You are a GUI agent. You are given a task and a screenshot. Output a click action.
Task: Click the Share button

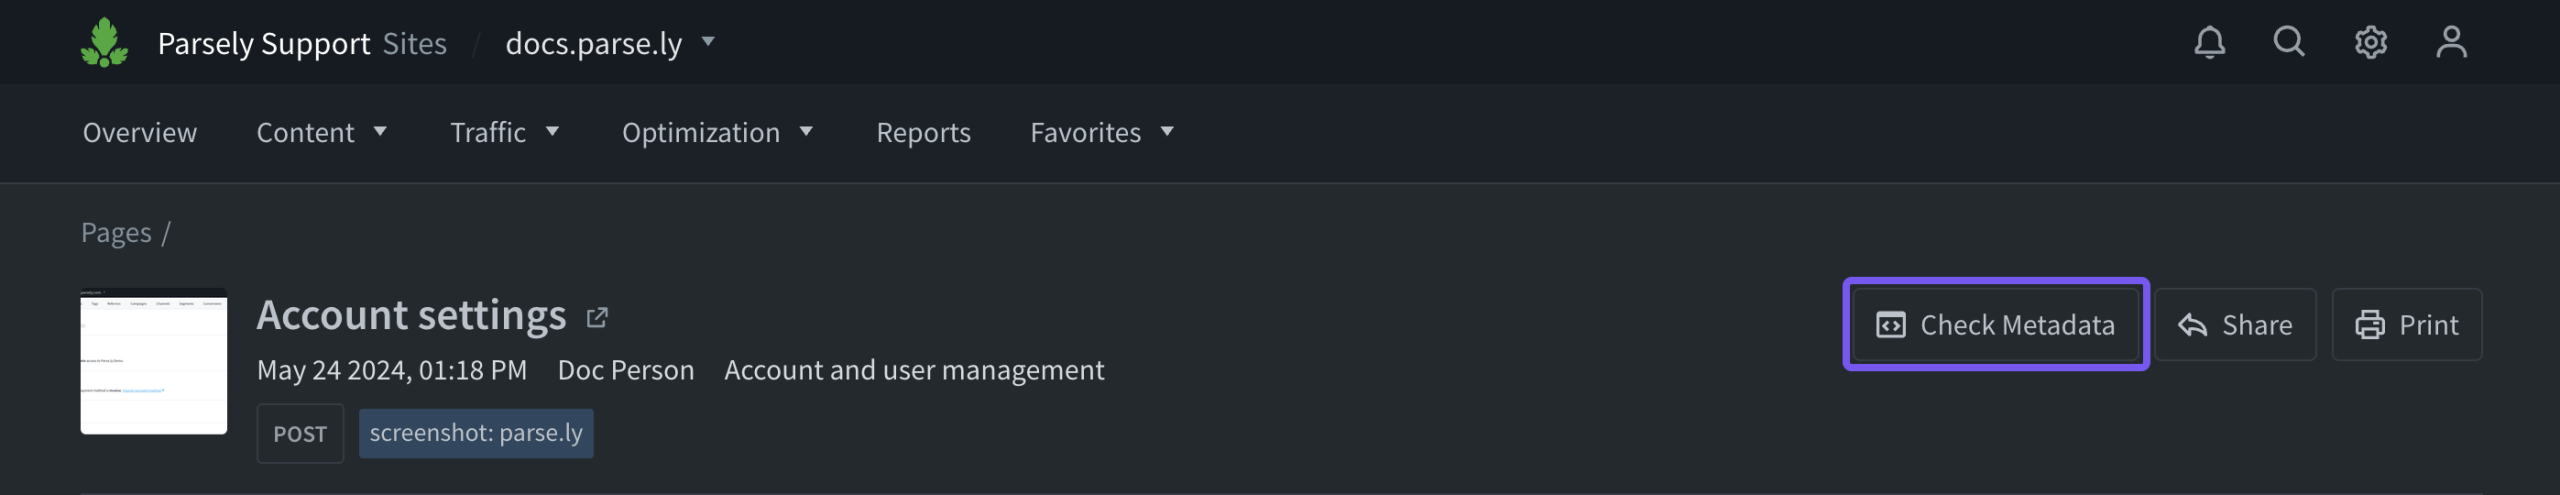click(2235, 325)
